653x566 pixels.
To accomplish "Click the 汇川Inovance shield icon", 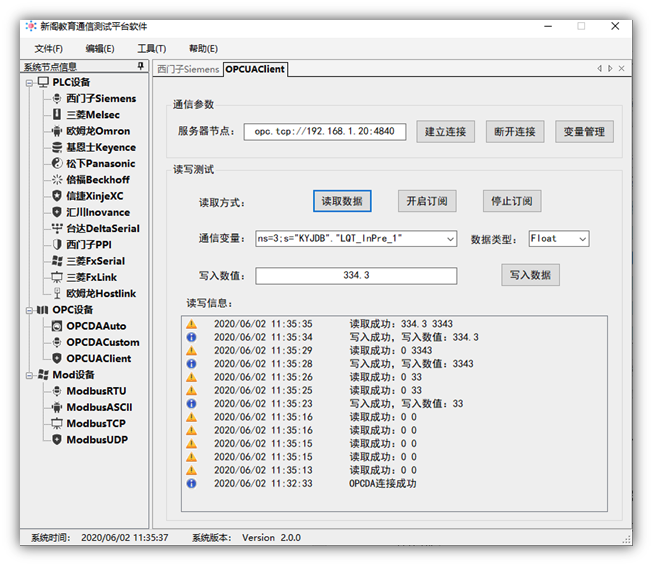I will [x=57, y=212].
